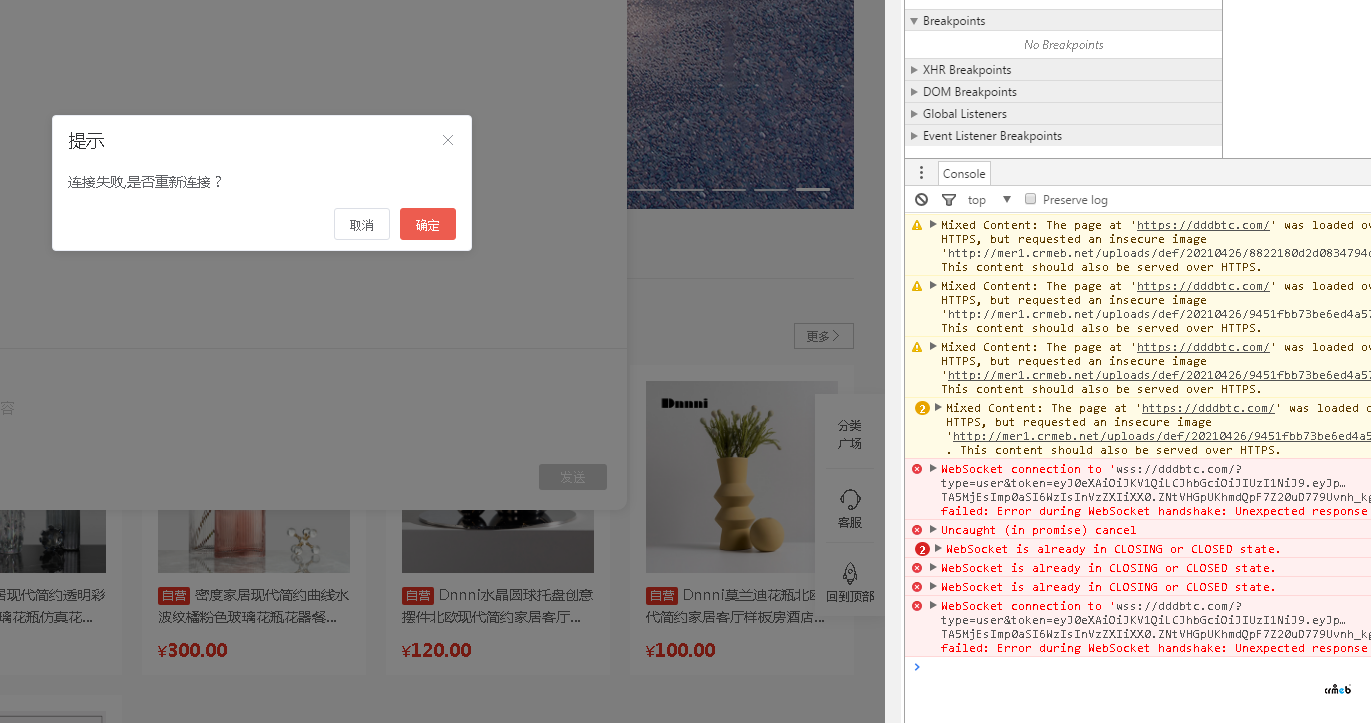The image size is (1371, 723).
Task: Click the greyed-out 发送 button
Action: point(573,477)
